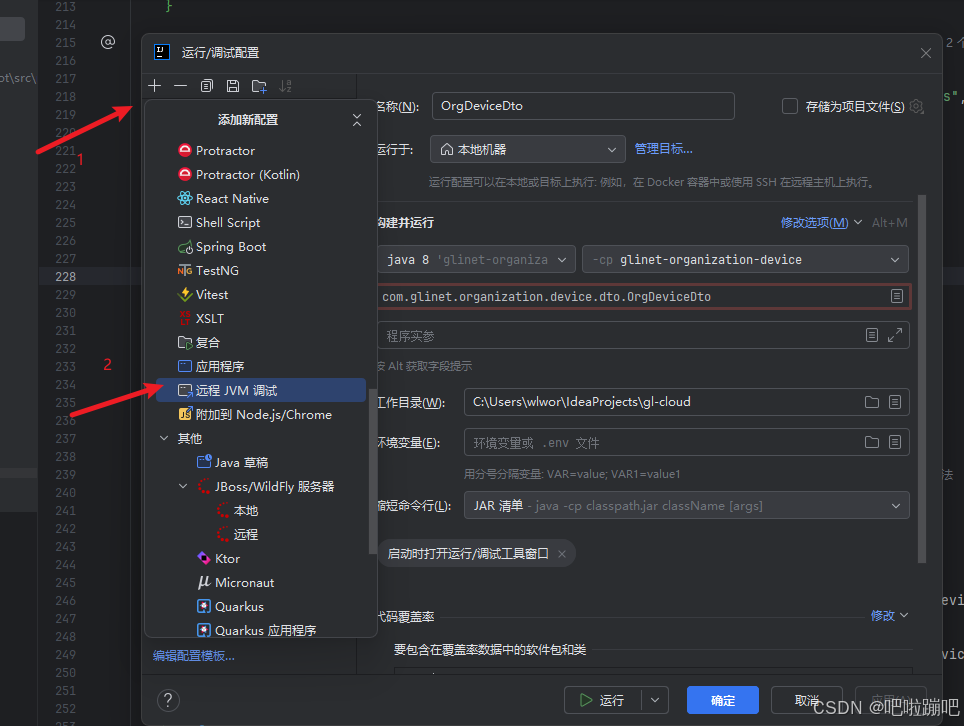This screenshot has height=726, width=964.
Task: Click macro list icon in 工作目录 field
Action: (x=895, y=402)
